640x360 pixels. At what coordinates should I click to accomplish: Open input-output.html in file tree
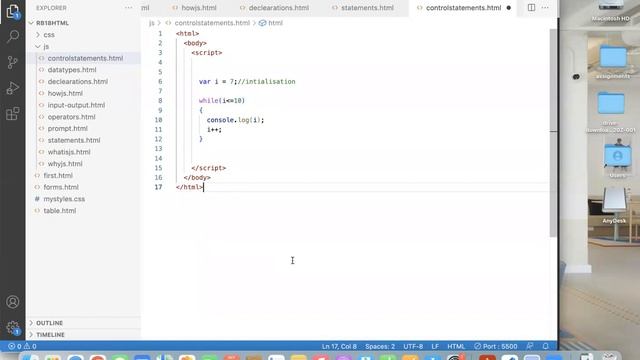tap(76, 105)
